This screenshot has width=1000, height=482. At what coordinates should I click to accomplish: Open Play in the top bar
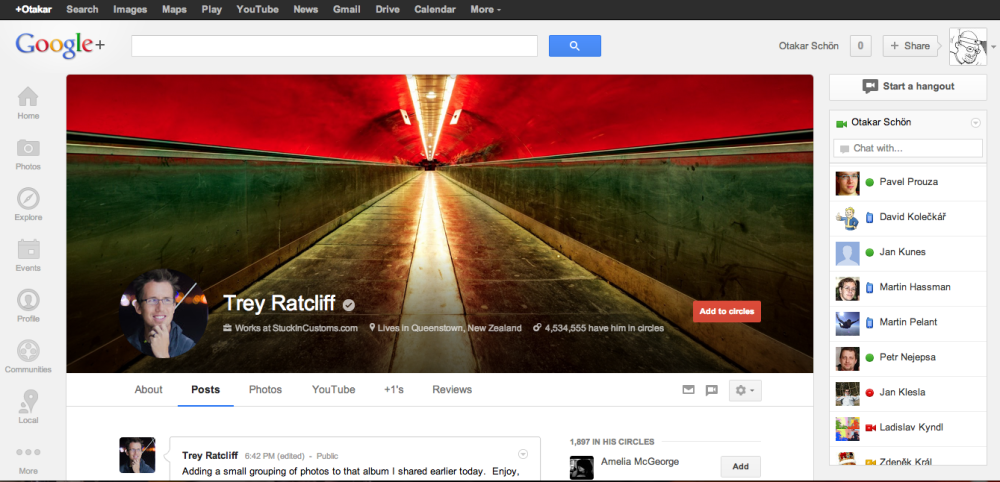212,10
